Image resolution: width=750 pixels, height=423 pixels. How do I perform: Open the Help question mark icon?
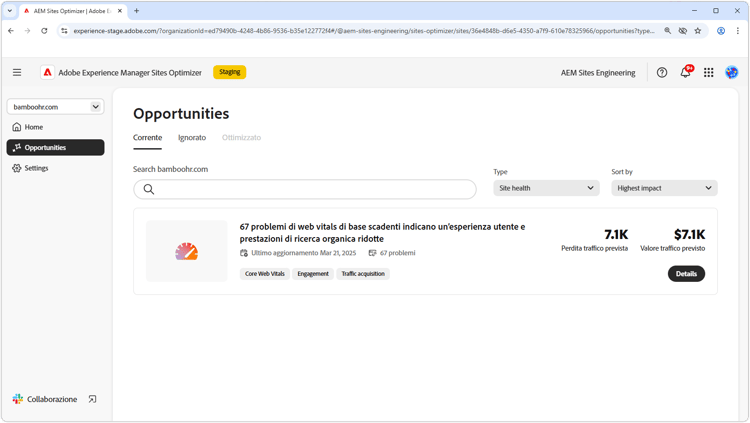click(x=662, y=72)
